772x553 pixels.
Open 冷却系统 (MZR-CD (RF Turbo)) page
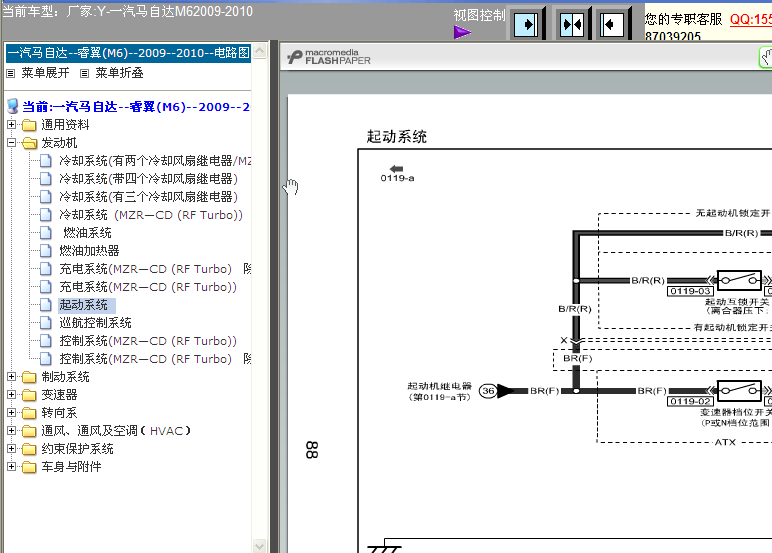tap(151, 215)
